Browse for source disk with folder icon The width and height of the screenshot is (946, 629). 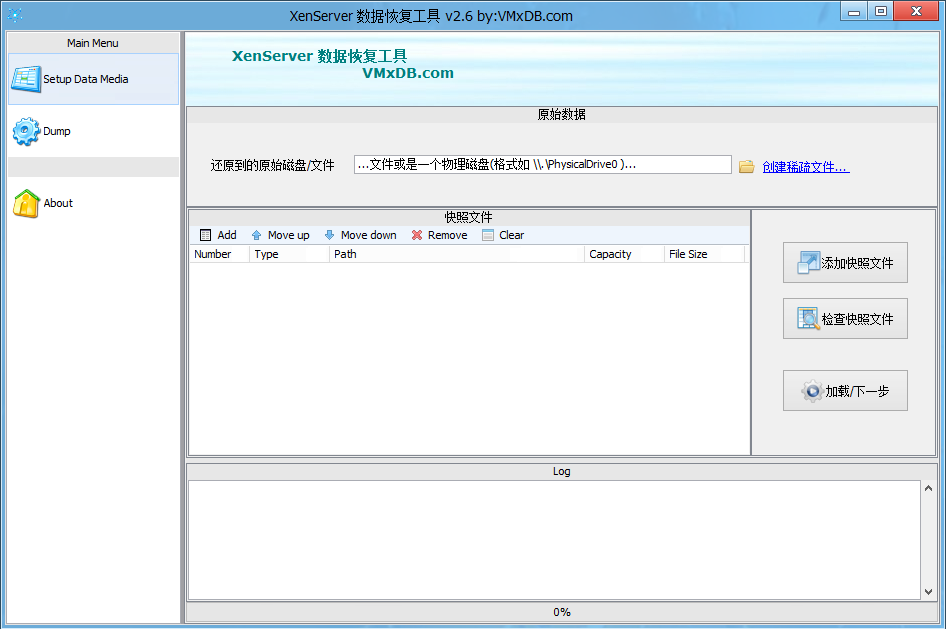pyautogui.click(x=746, y=166)
